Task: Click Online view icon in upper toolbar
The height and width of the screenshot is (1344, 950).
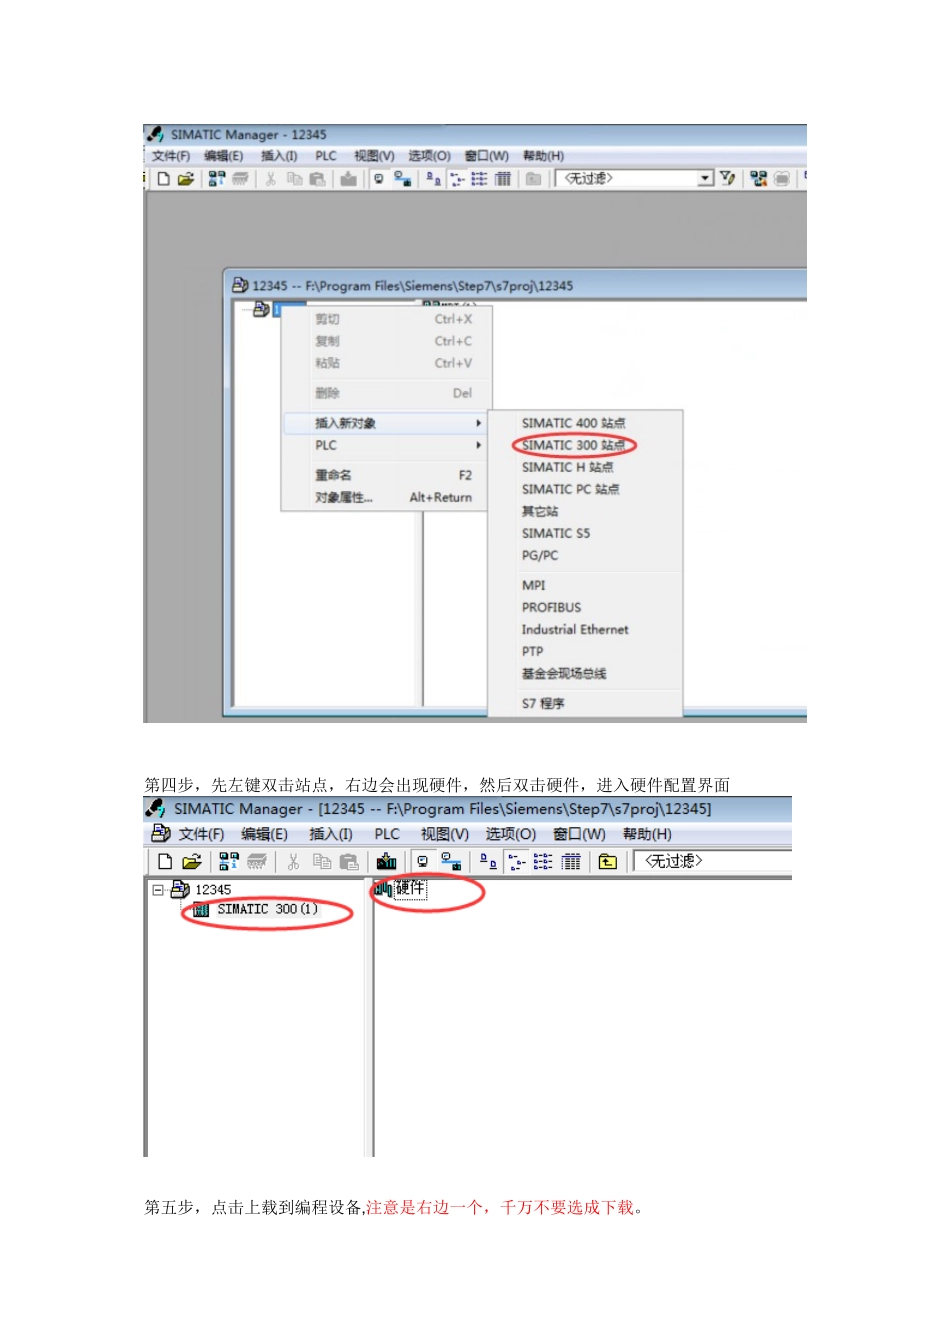Action: (x=402, y=179)
